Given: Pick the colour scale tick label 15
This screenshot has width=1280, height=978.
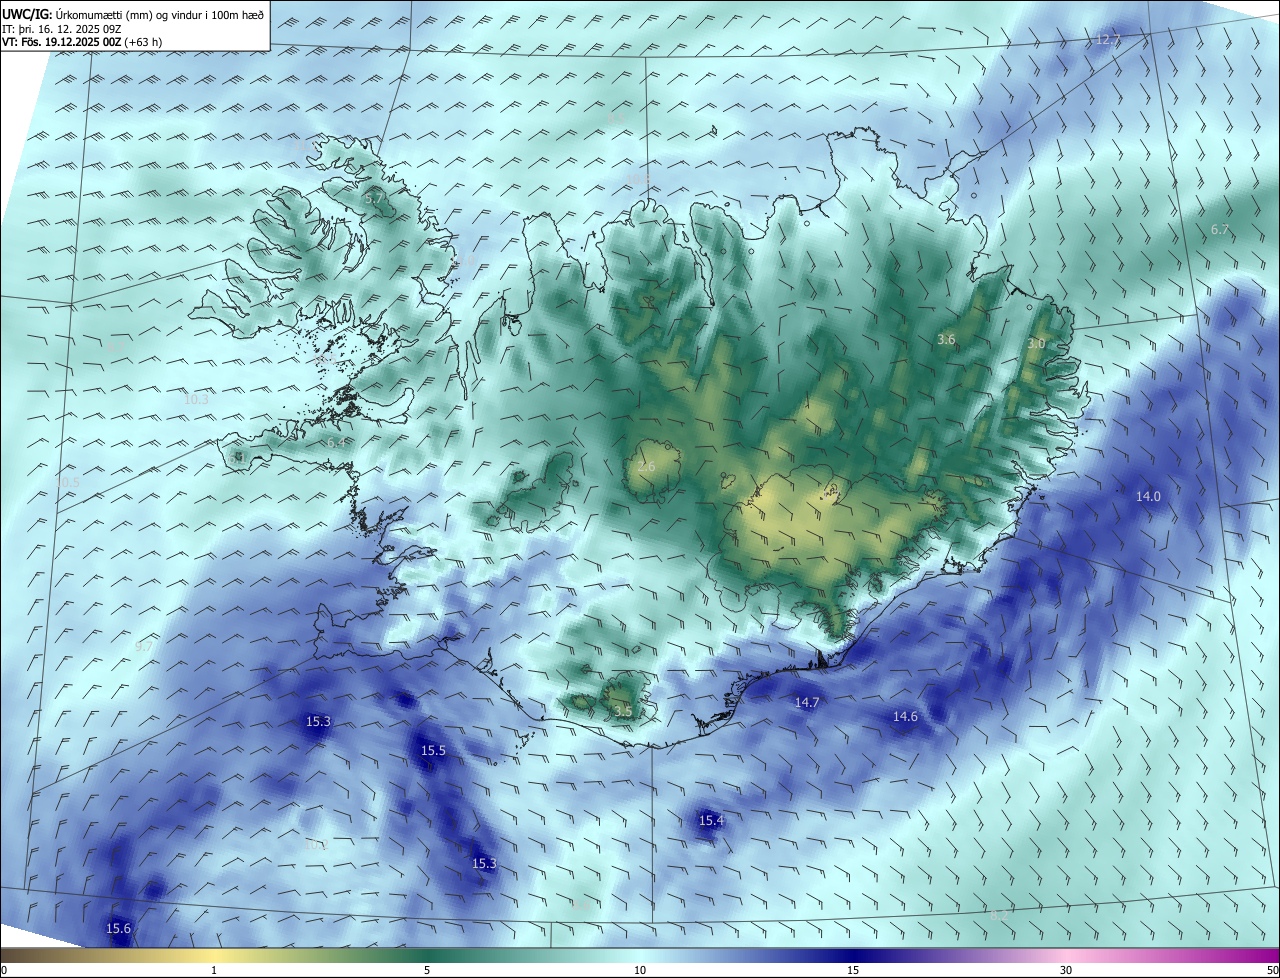Looking at the screenshot, I should tap(853, 971).
